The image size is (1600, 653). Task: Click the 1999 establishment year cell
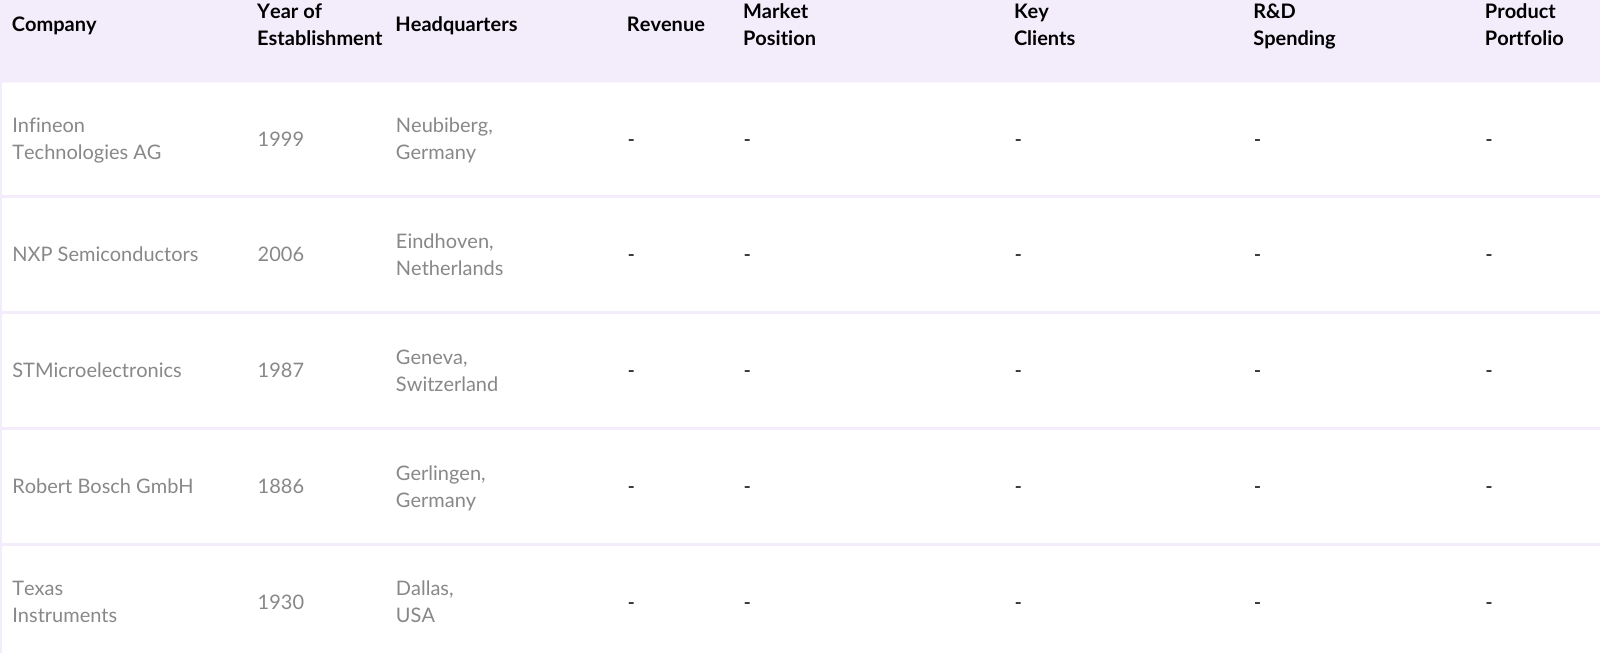280,139
